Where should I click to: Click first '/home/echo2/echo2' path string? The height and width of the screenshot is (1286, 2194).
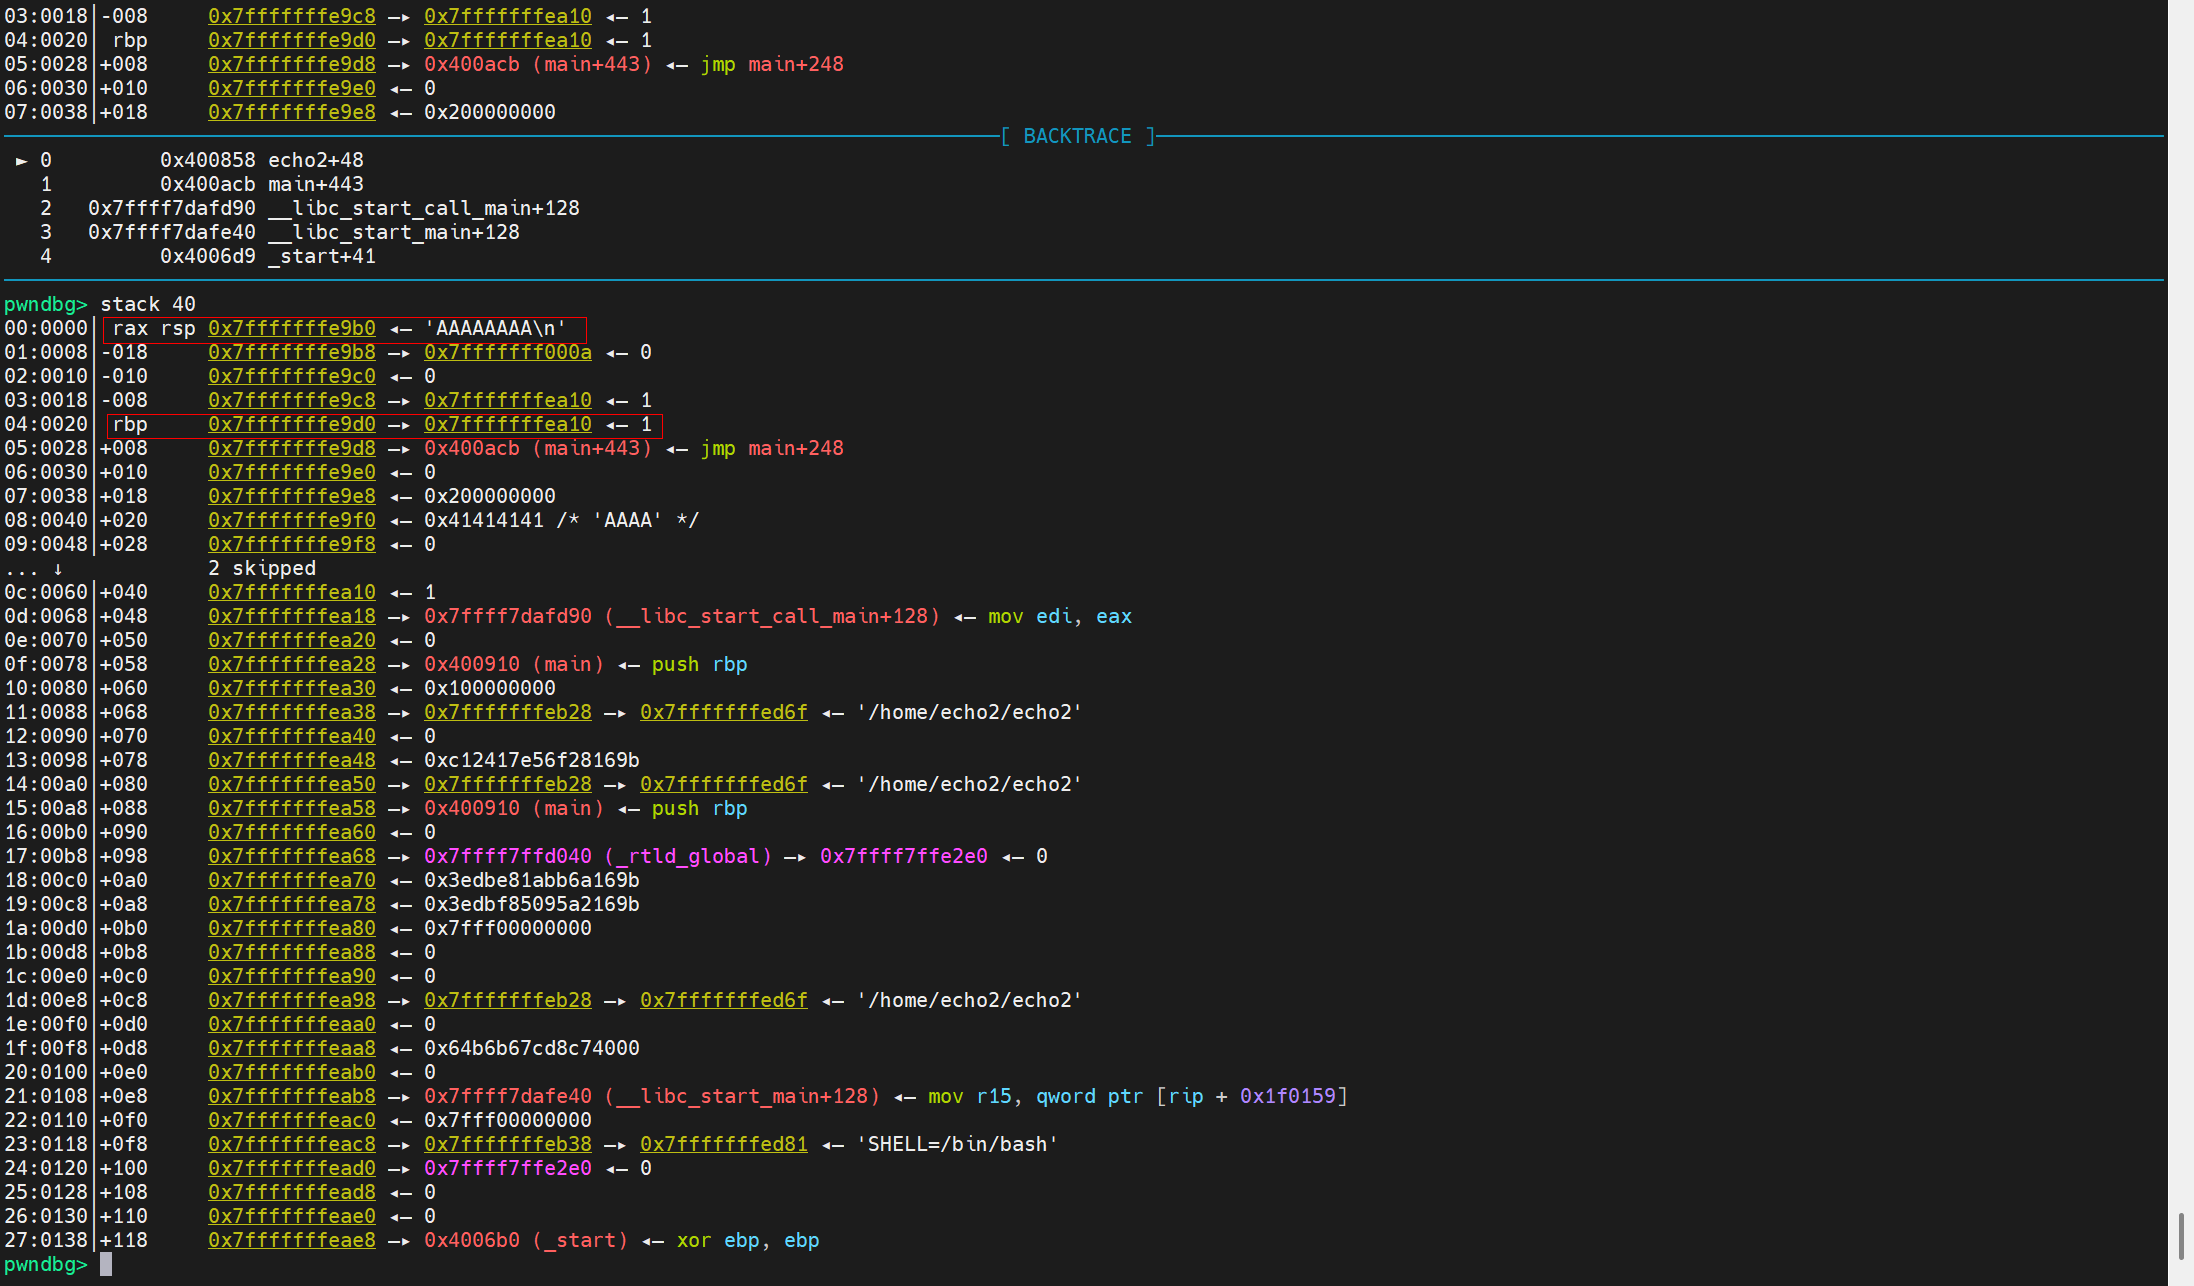969,712
